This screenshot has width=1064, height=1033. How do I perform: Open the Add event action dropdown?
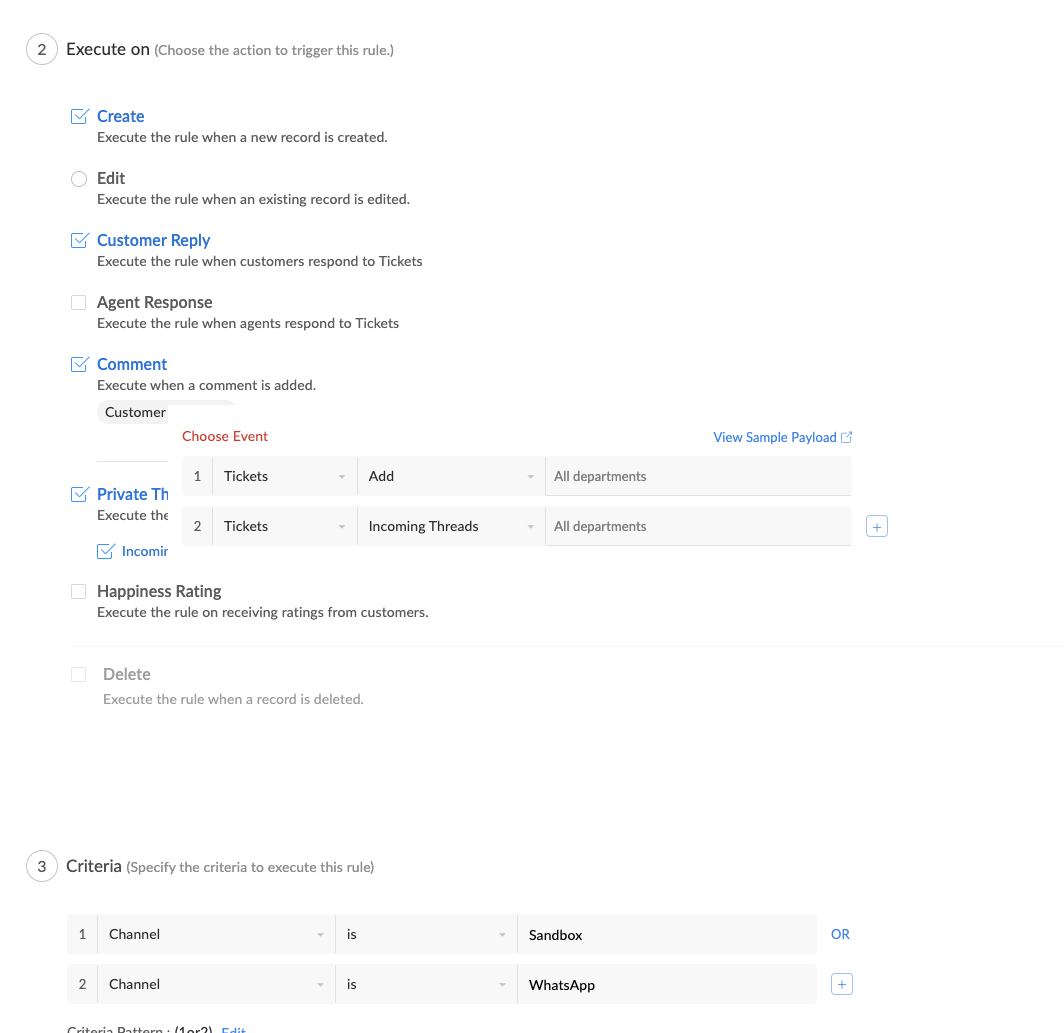coord(451,477)
